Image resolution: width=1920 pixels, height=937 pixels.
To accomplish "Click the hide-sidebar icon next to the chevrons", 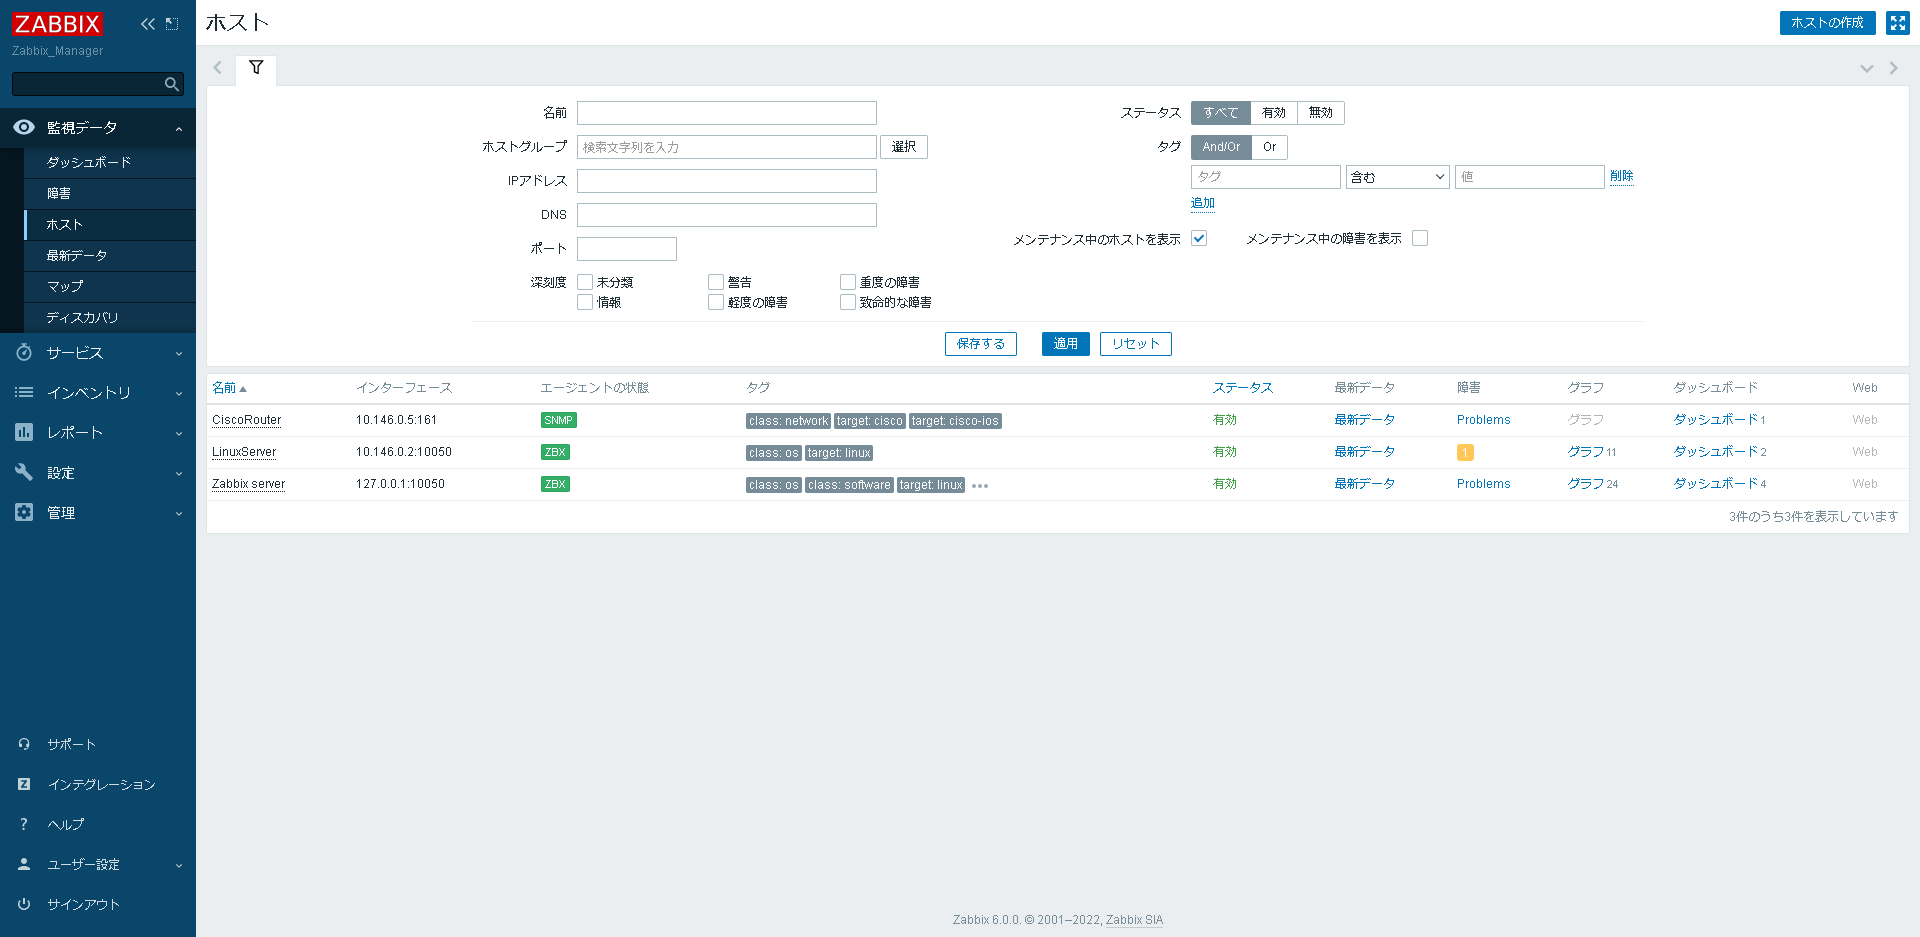I will point(172,23).
